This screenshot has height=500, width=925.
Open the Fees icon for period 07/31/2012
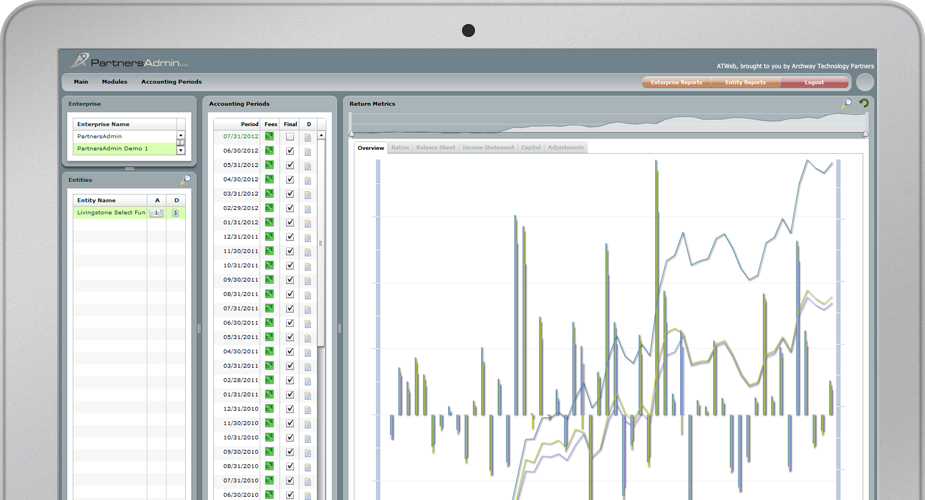pyautogui.click(x=269, y=136)
